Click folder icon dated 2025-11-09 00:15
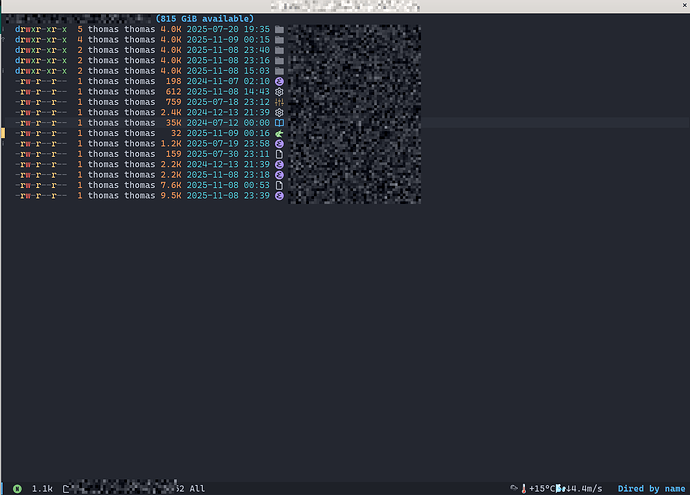This screenshot has width=690, height=495. [279, 40]
